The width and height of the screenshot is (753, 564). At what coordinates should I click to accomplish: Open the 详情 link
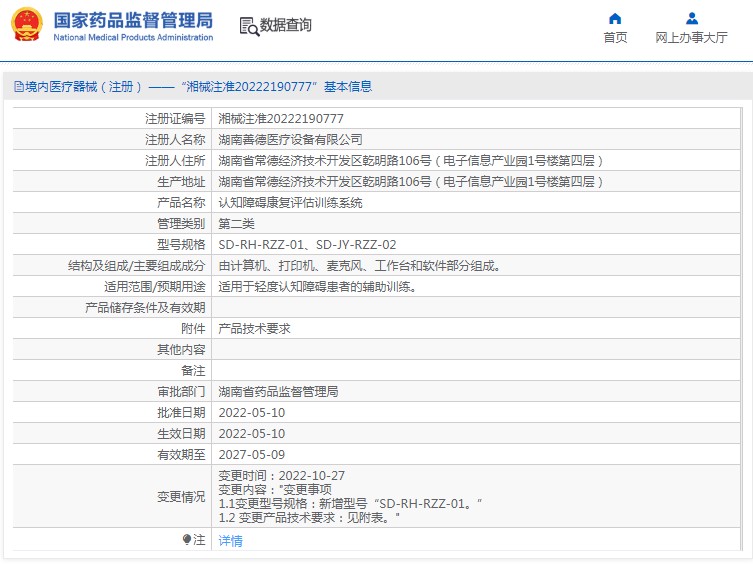click(231, 540)
